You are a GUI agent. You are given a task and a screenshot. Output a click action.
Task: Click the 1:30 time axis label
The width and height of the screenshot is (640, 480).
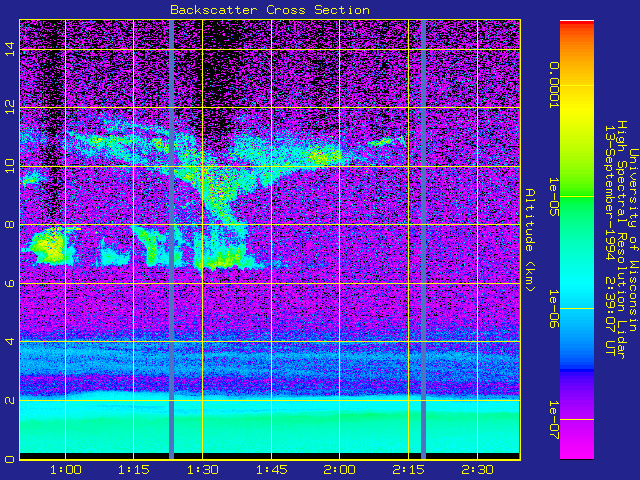click(202, 470)
